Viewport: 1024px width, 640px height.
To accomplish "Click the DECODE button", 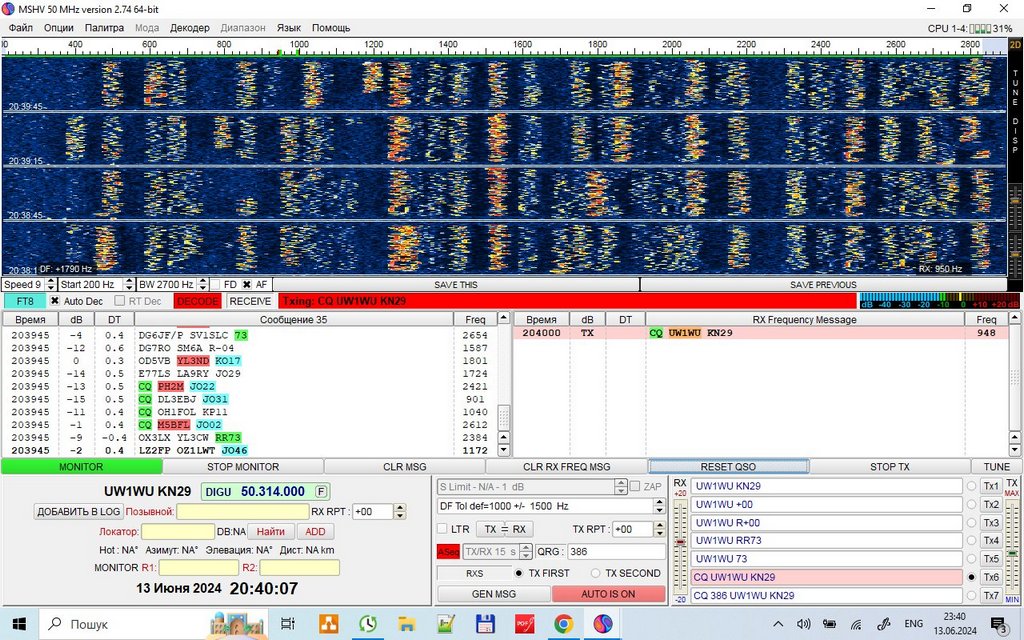I will click(x=198, y=301).
